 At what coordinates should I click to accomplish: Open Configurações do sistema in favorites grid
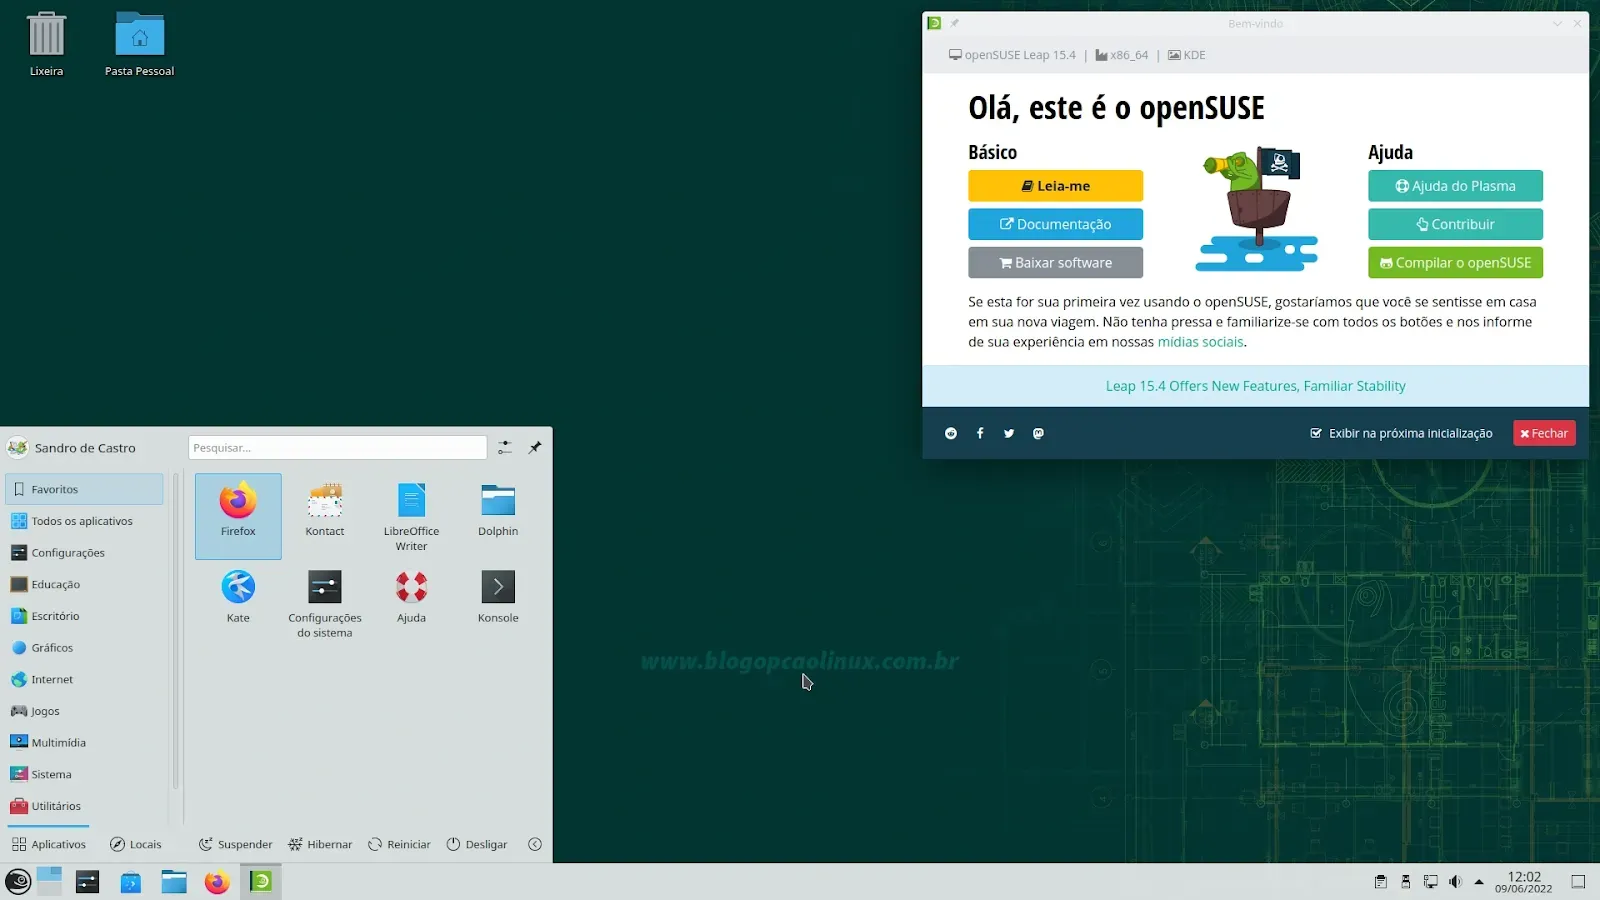click(325, 602)
